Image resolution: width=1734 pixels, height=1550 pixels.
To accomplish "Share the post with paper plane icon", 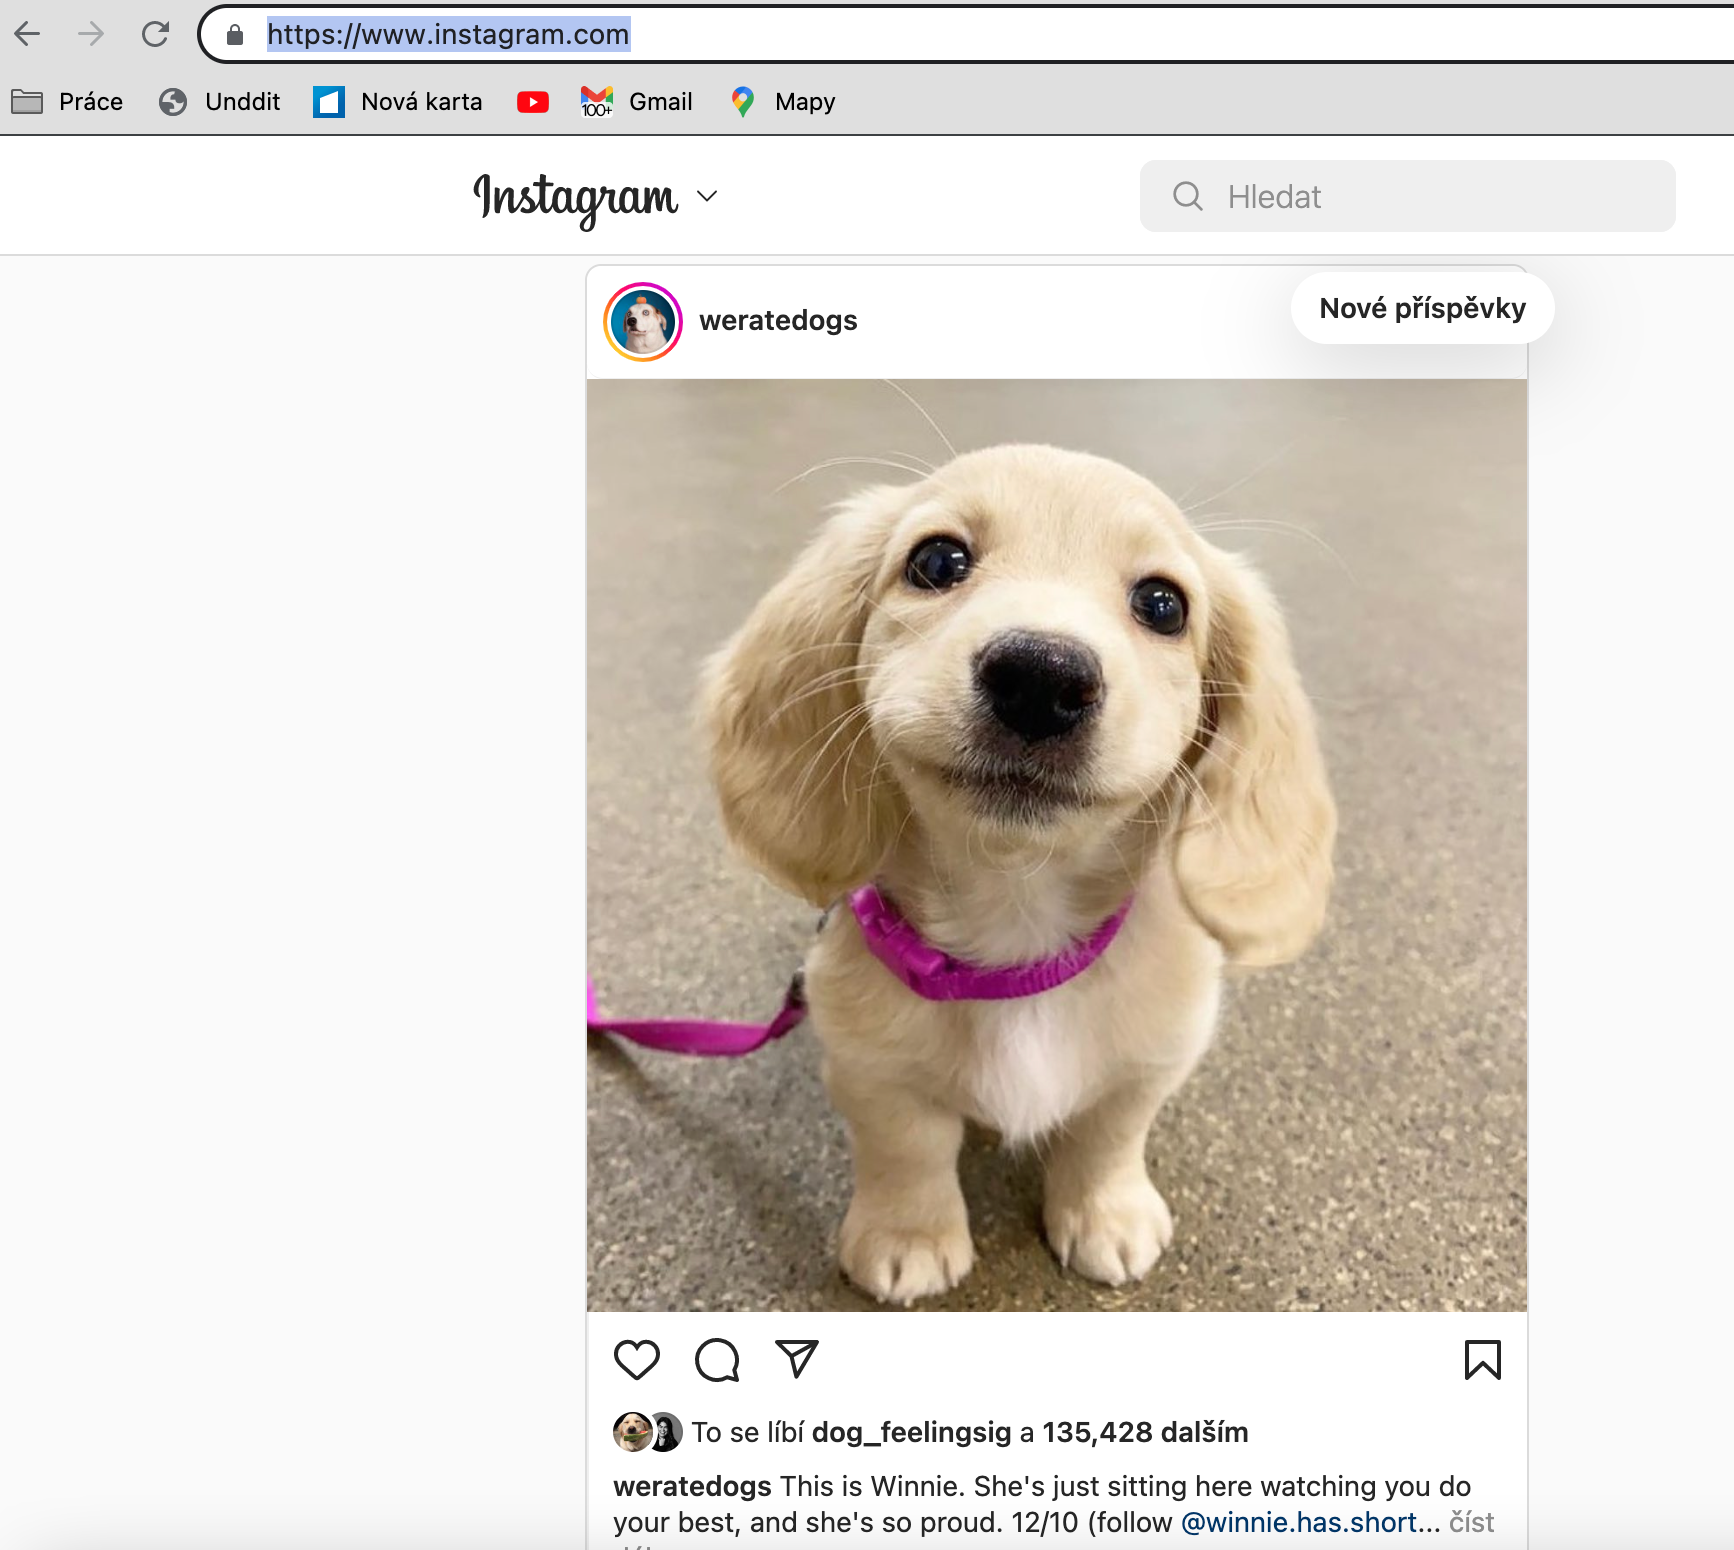I will click(x=797, y=1359).
